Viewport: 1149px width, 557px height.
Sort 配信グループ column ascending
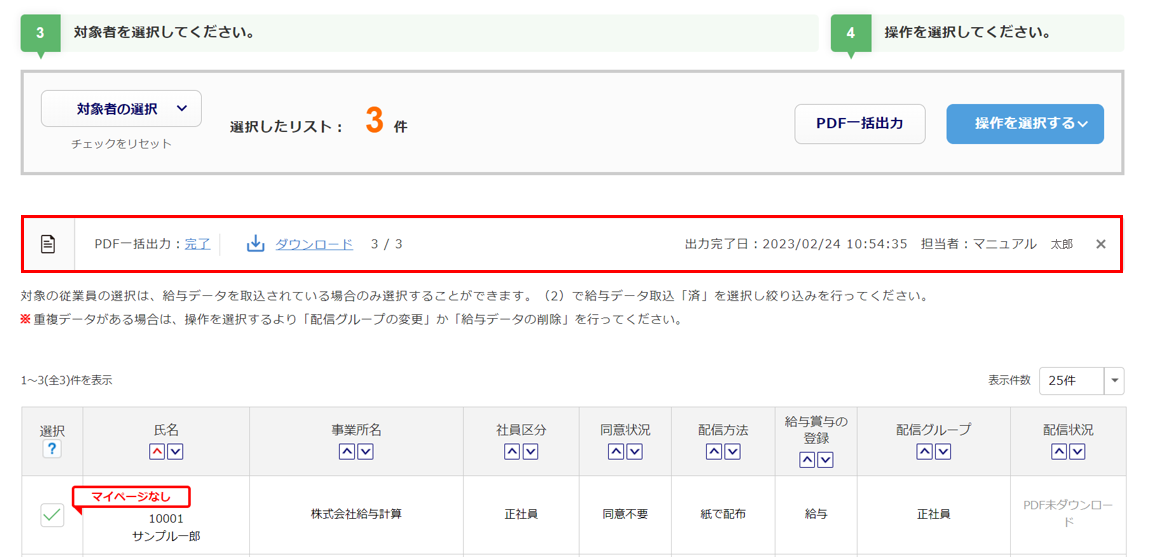coord(925,452)
